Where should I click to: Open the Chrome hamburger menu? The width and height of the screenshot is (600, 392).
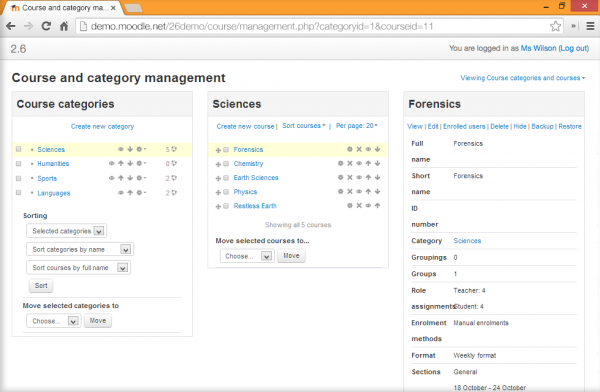pyautogui.click(x=590, y=26)
